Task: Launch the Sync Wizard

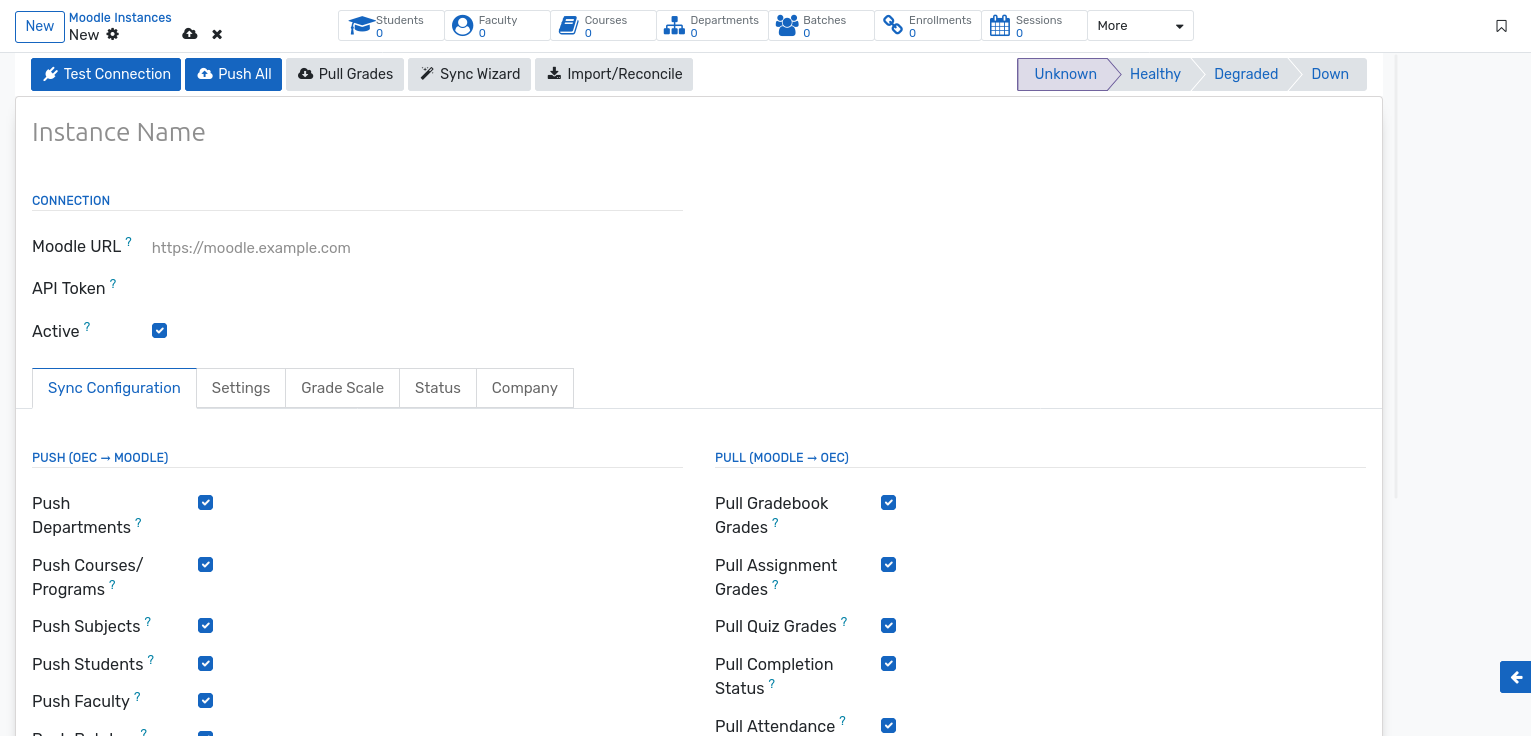Action: [469, 74]
